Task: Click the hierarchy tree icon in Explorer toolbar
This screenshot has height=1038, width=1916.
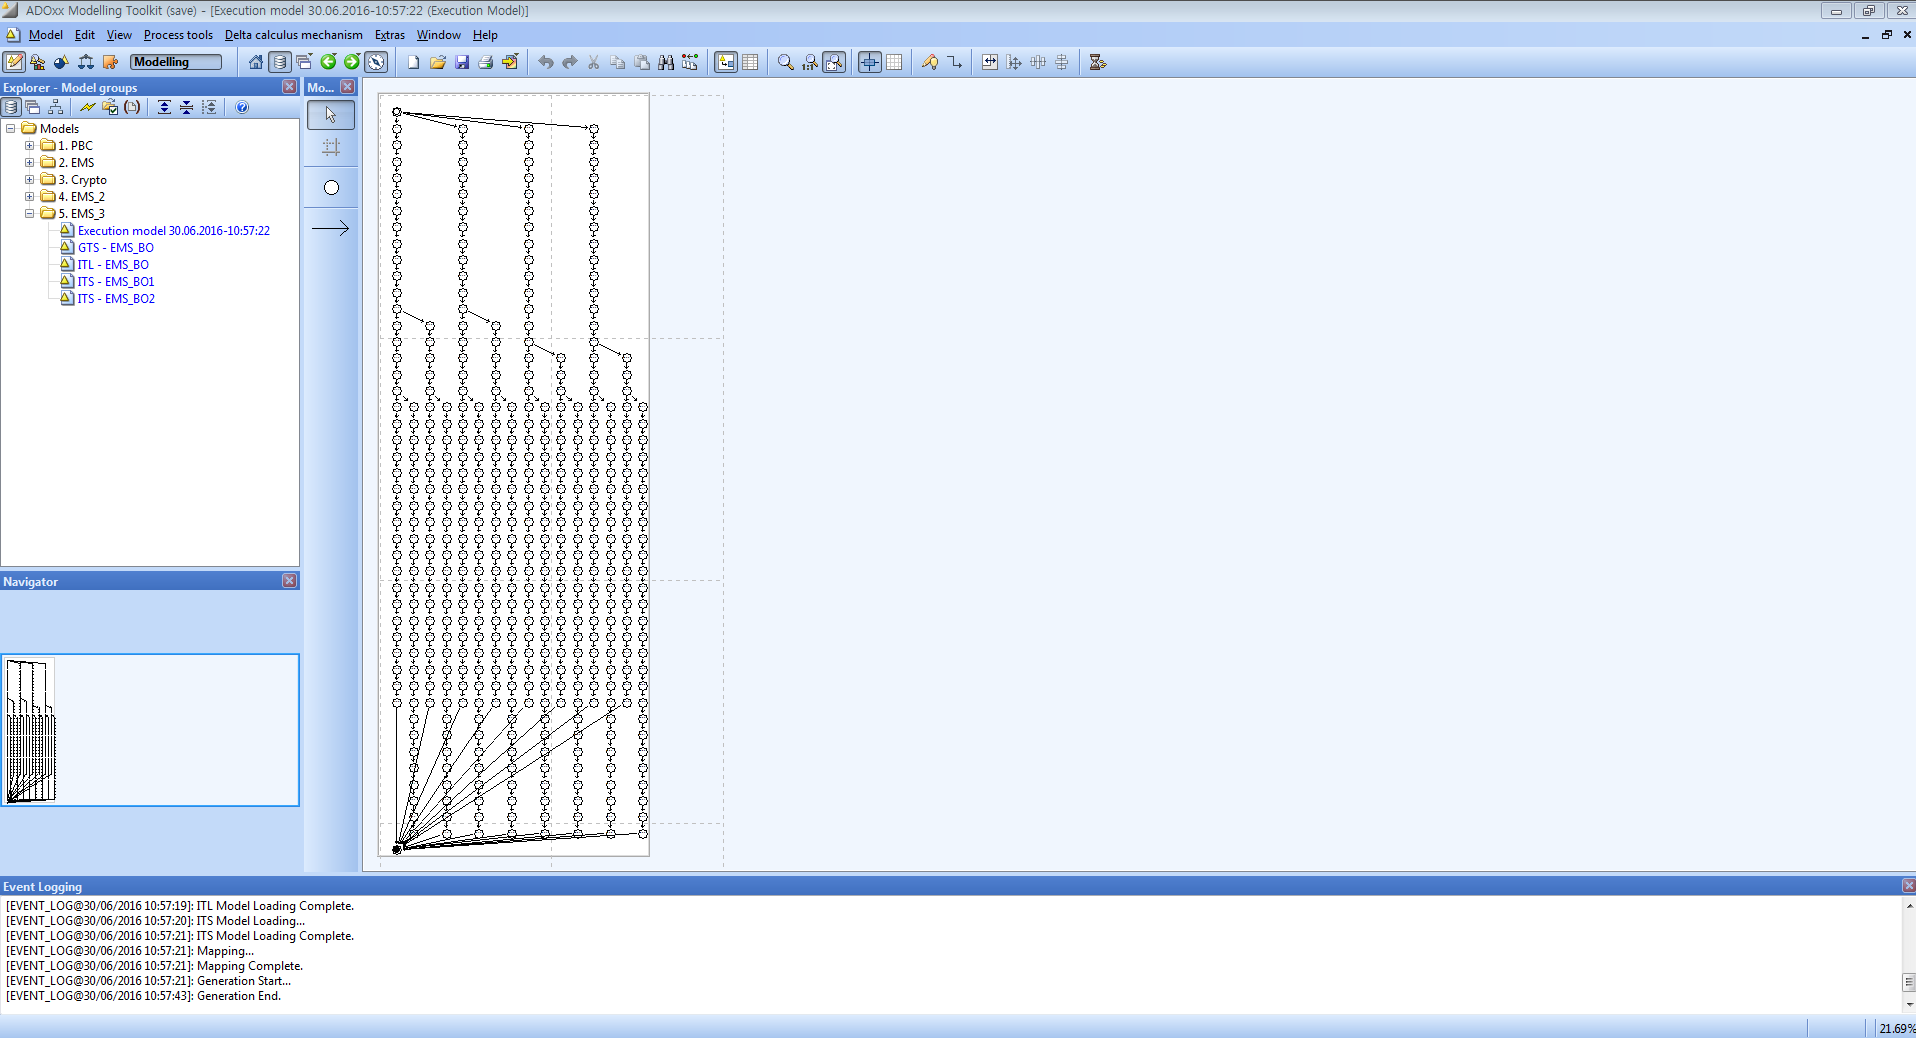Action: click(56, 107)
